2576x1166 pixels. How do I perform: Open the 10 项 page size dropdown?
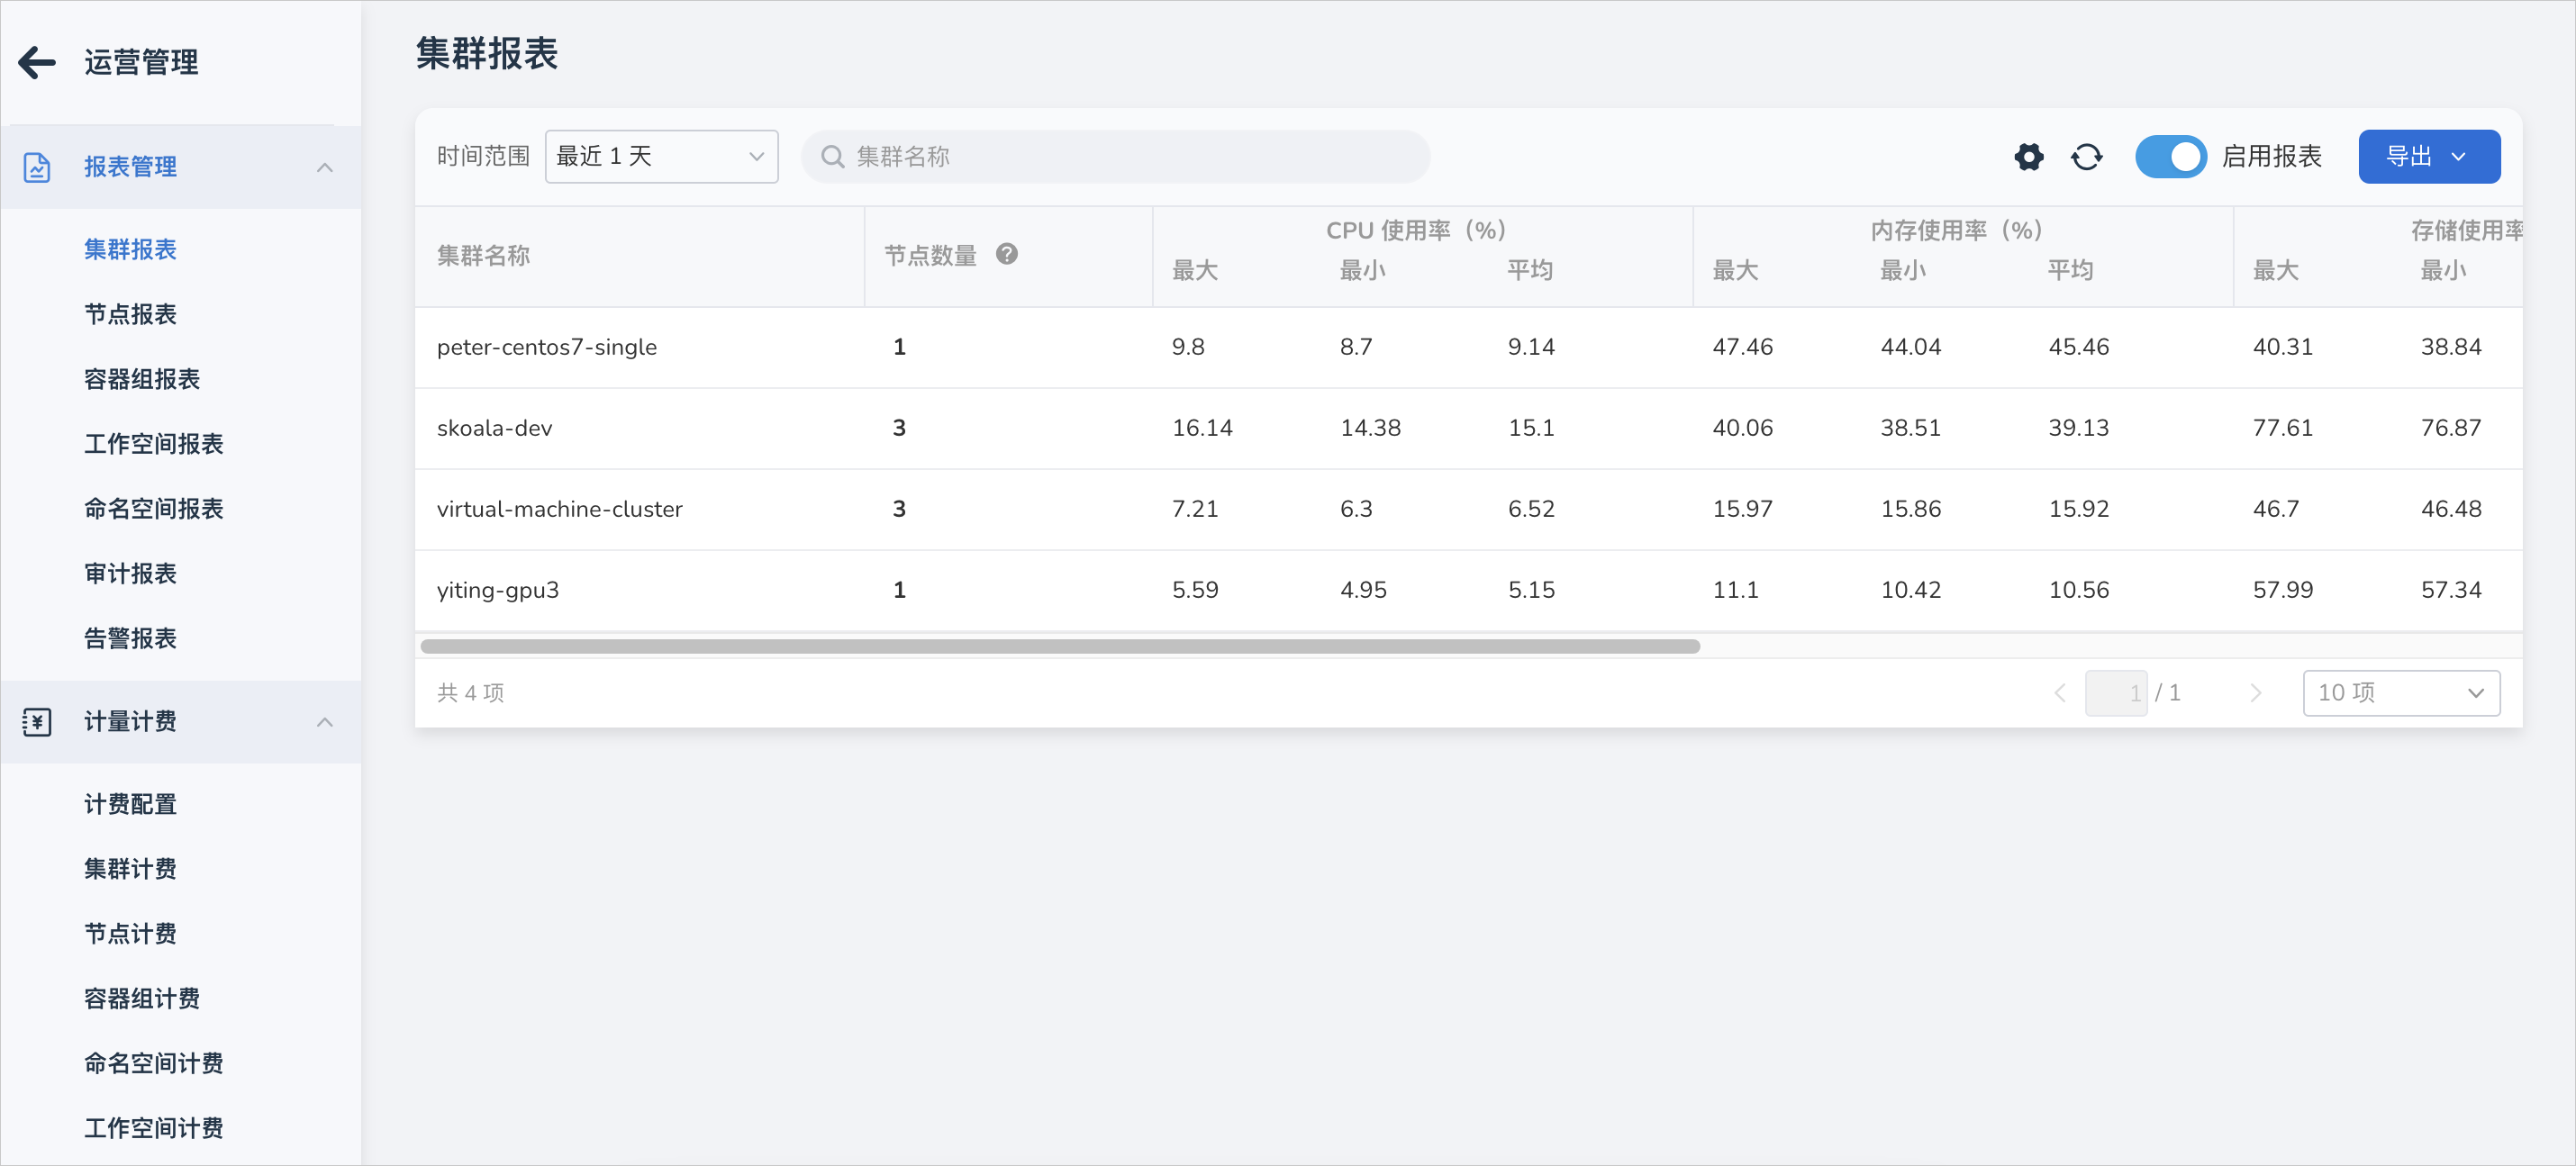[2401, 693]
